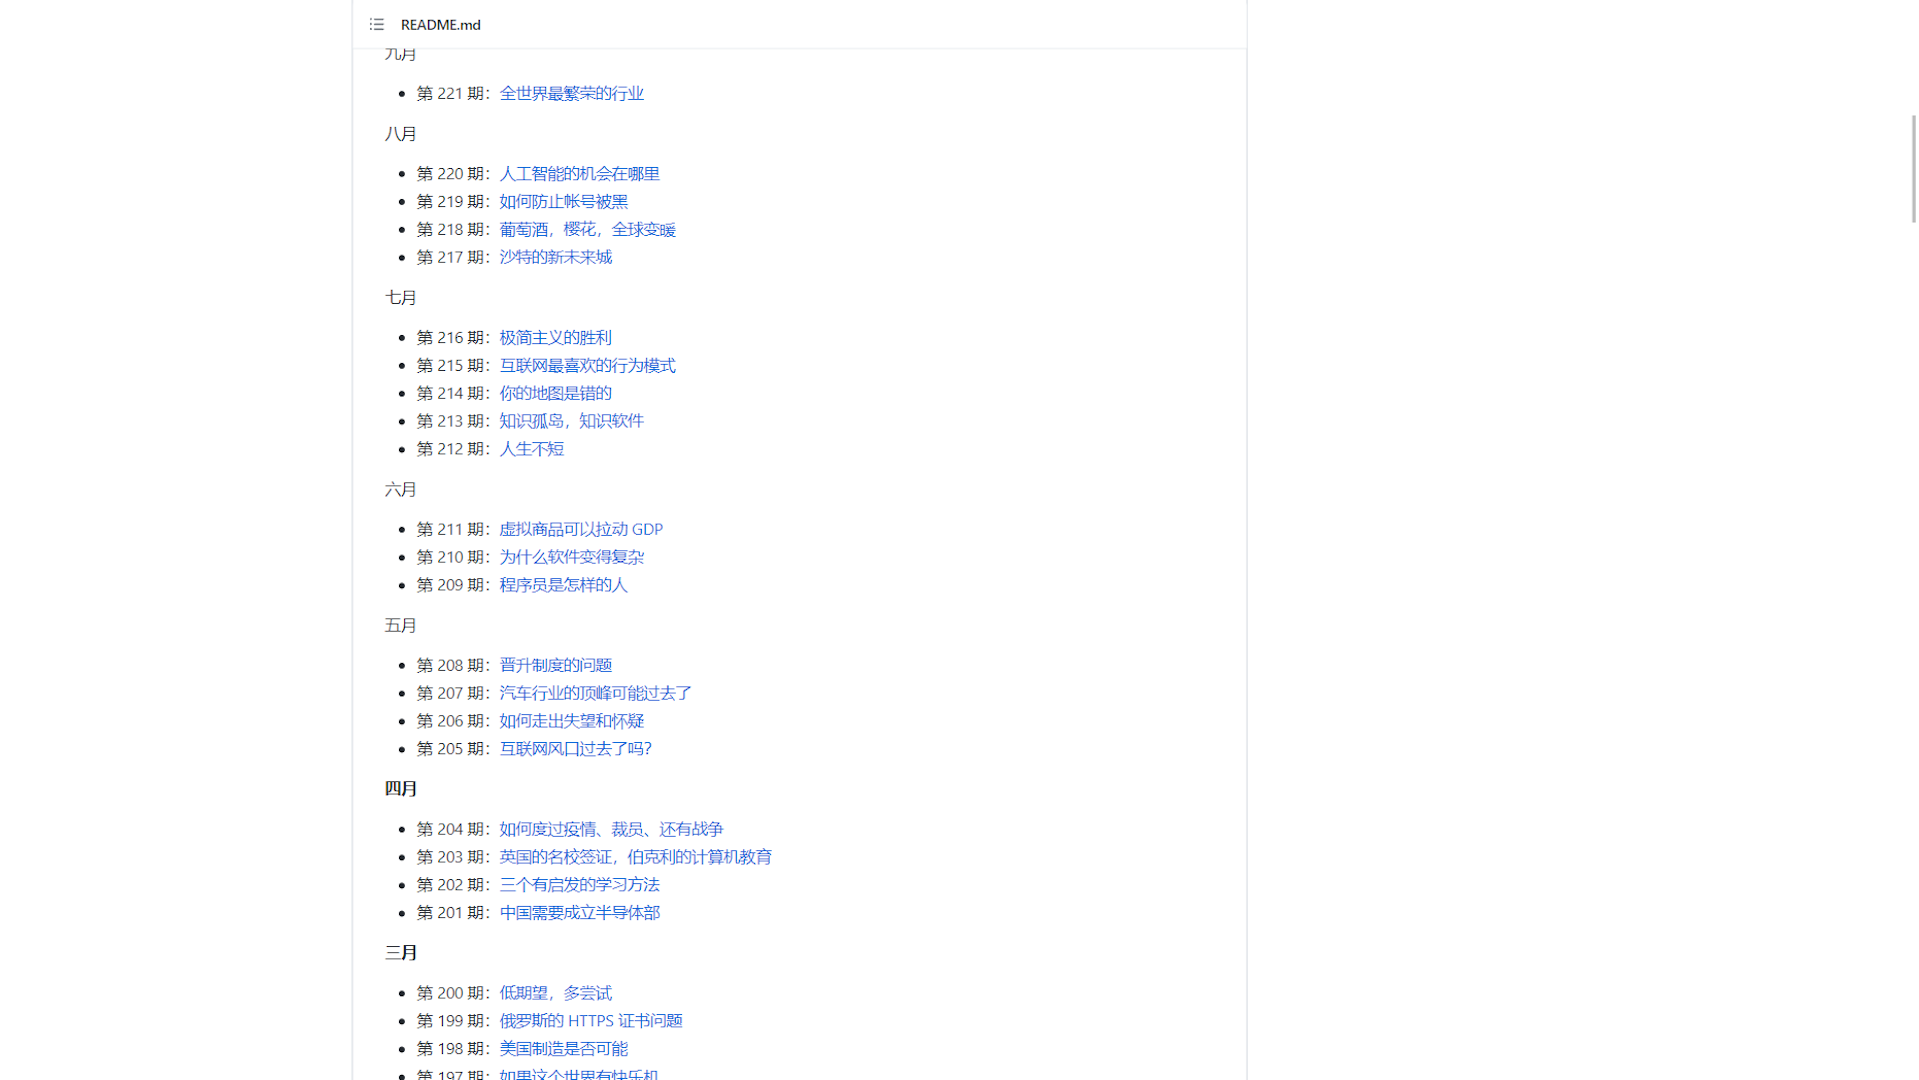Viewport: 1919px width, 1080px height.
Task: Open 互联网最喜欢的行为模式 link
Action: point(587,365)
